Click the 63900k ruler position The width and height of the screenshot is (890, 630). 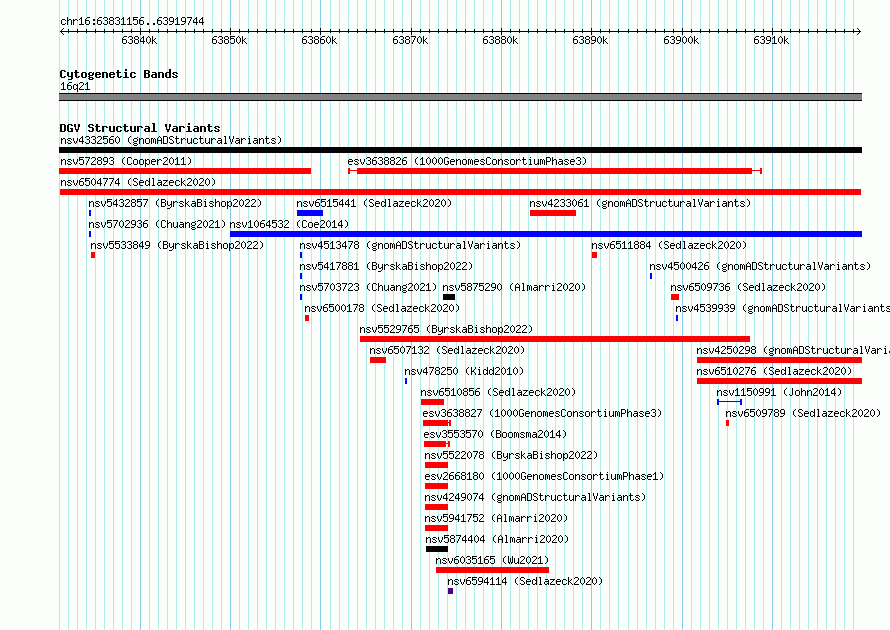click(681, 40)
